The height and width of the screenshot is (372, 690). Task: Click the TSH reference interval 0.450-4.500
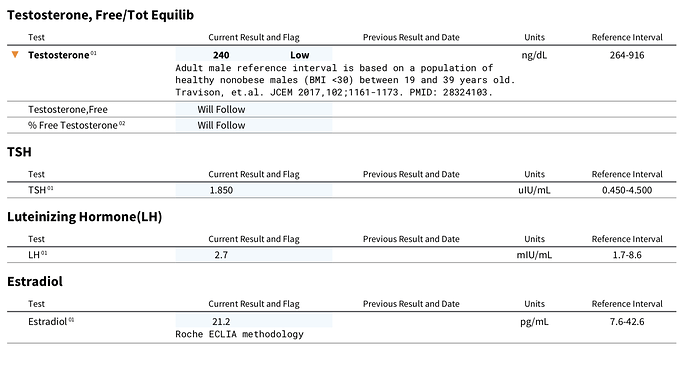(627, 190)
